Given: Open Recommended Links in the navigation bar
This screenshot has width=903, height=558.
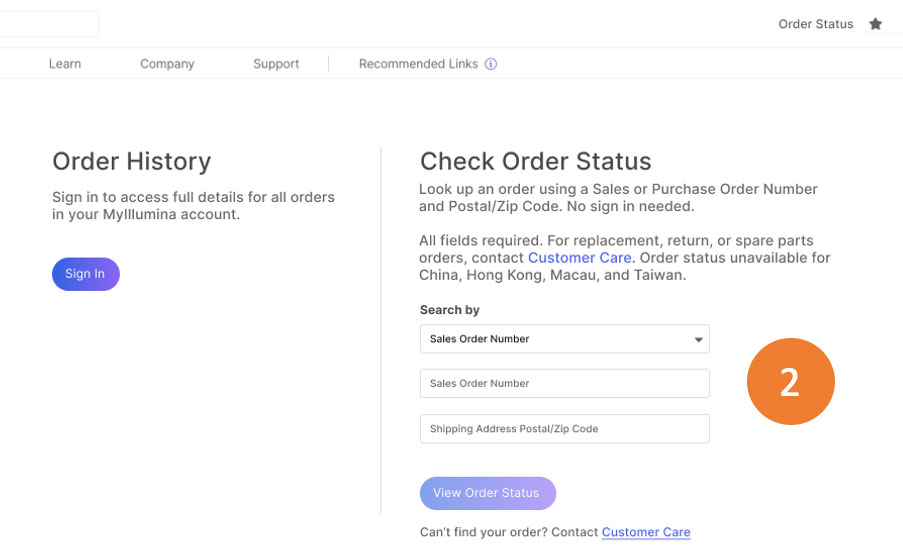Looking at the screenshot, I should click(418, 64).
